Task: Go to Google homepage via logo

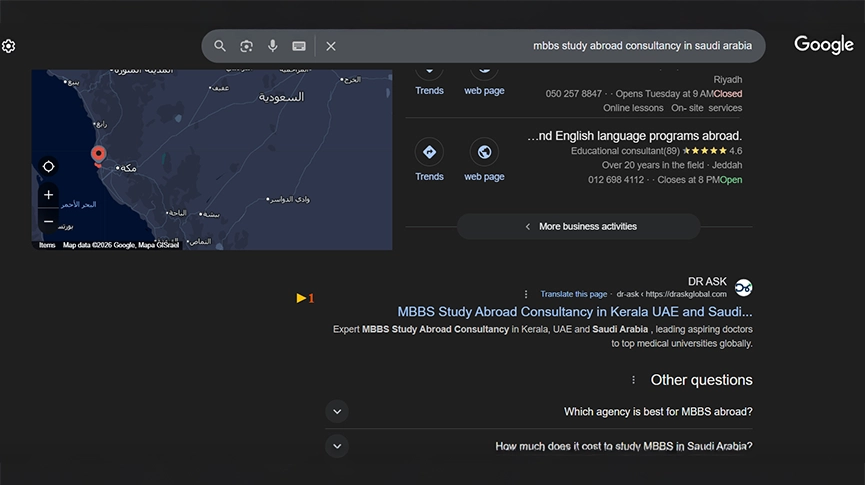Action: click(x=824, y=44)
